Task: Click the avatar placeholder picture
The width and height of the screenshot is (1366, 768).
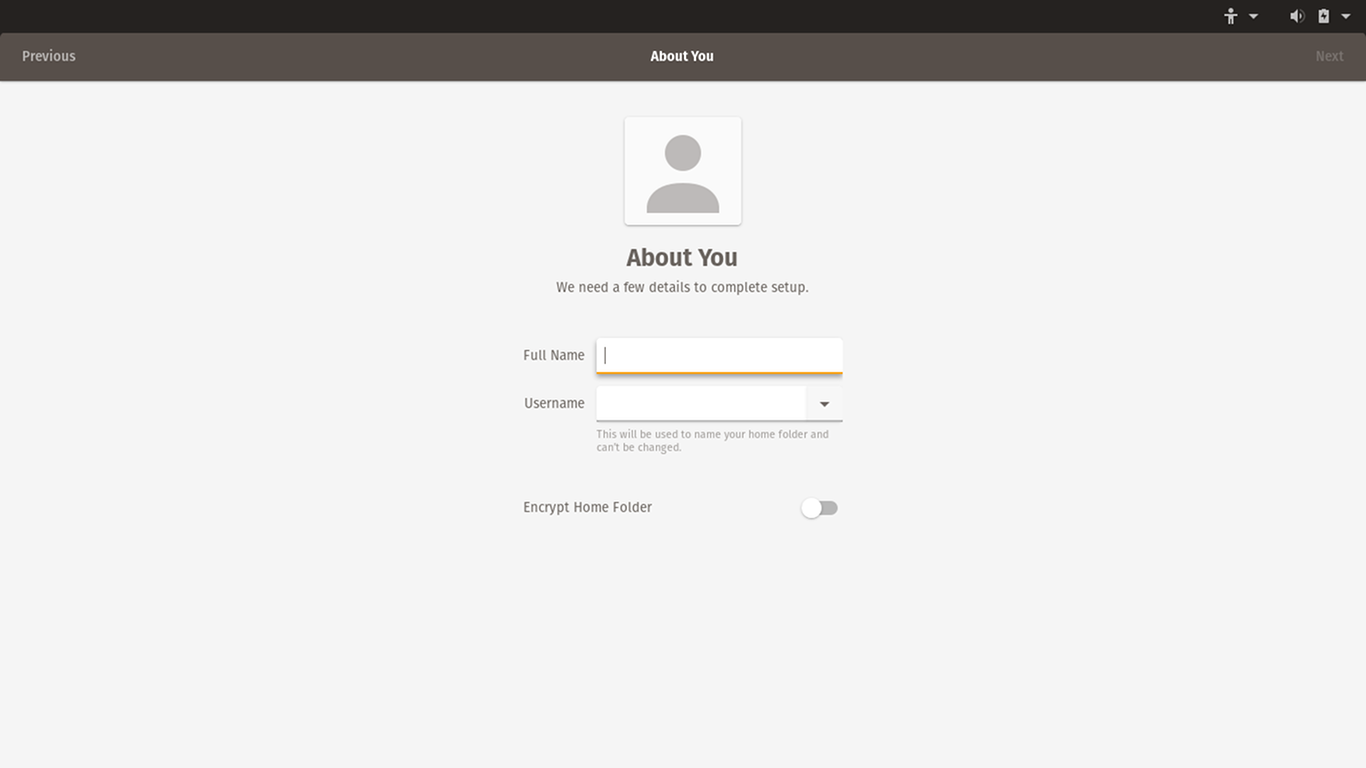Action: pyautogui.click(x=683, y=171)
